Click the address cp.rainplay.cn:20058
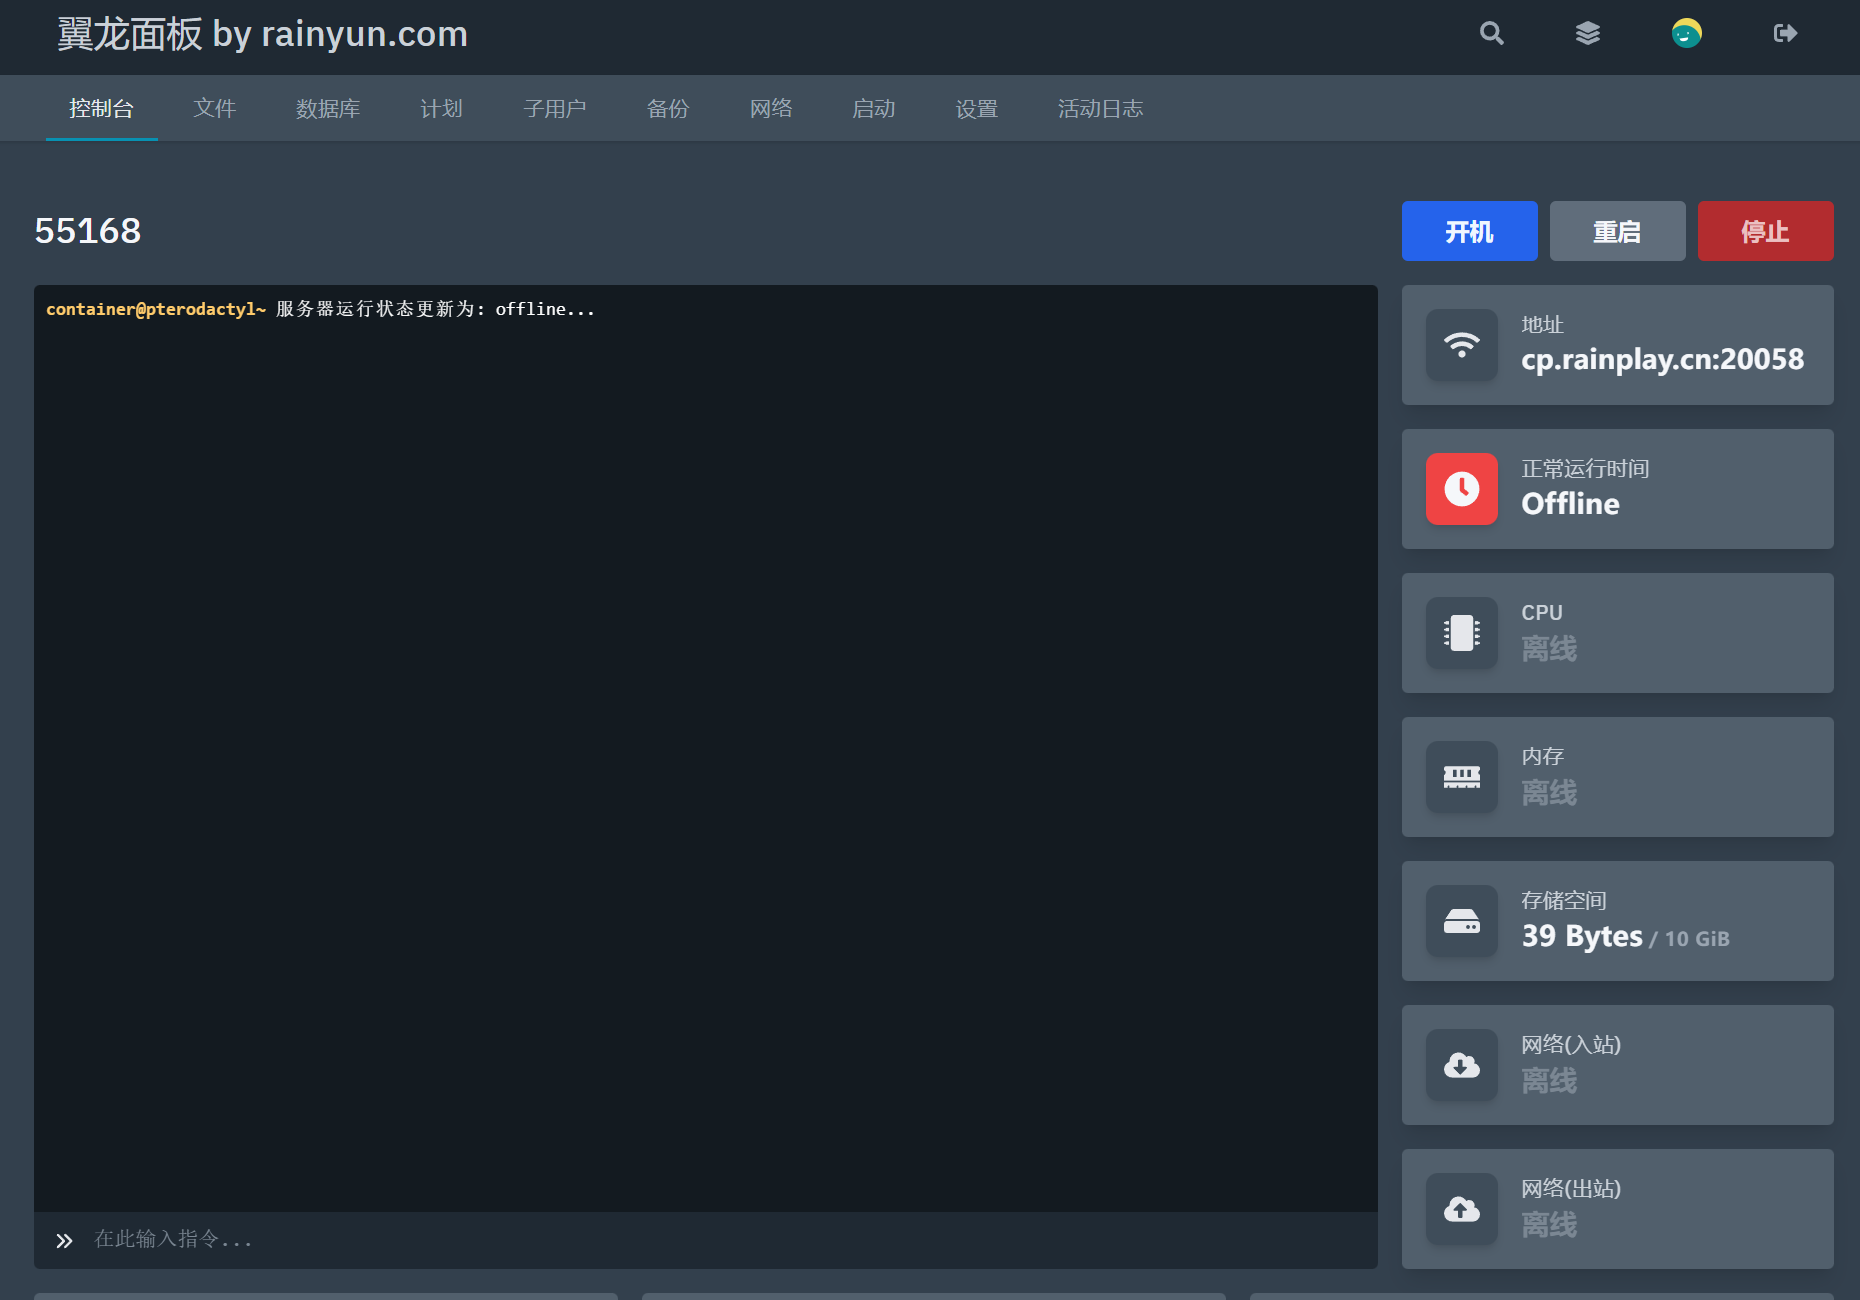 click(1663, 360)
